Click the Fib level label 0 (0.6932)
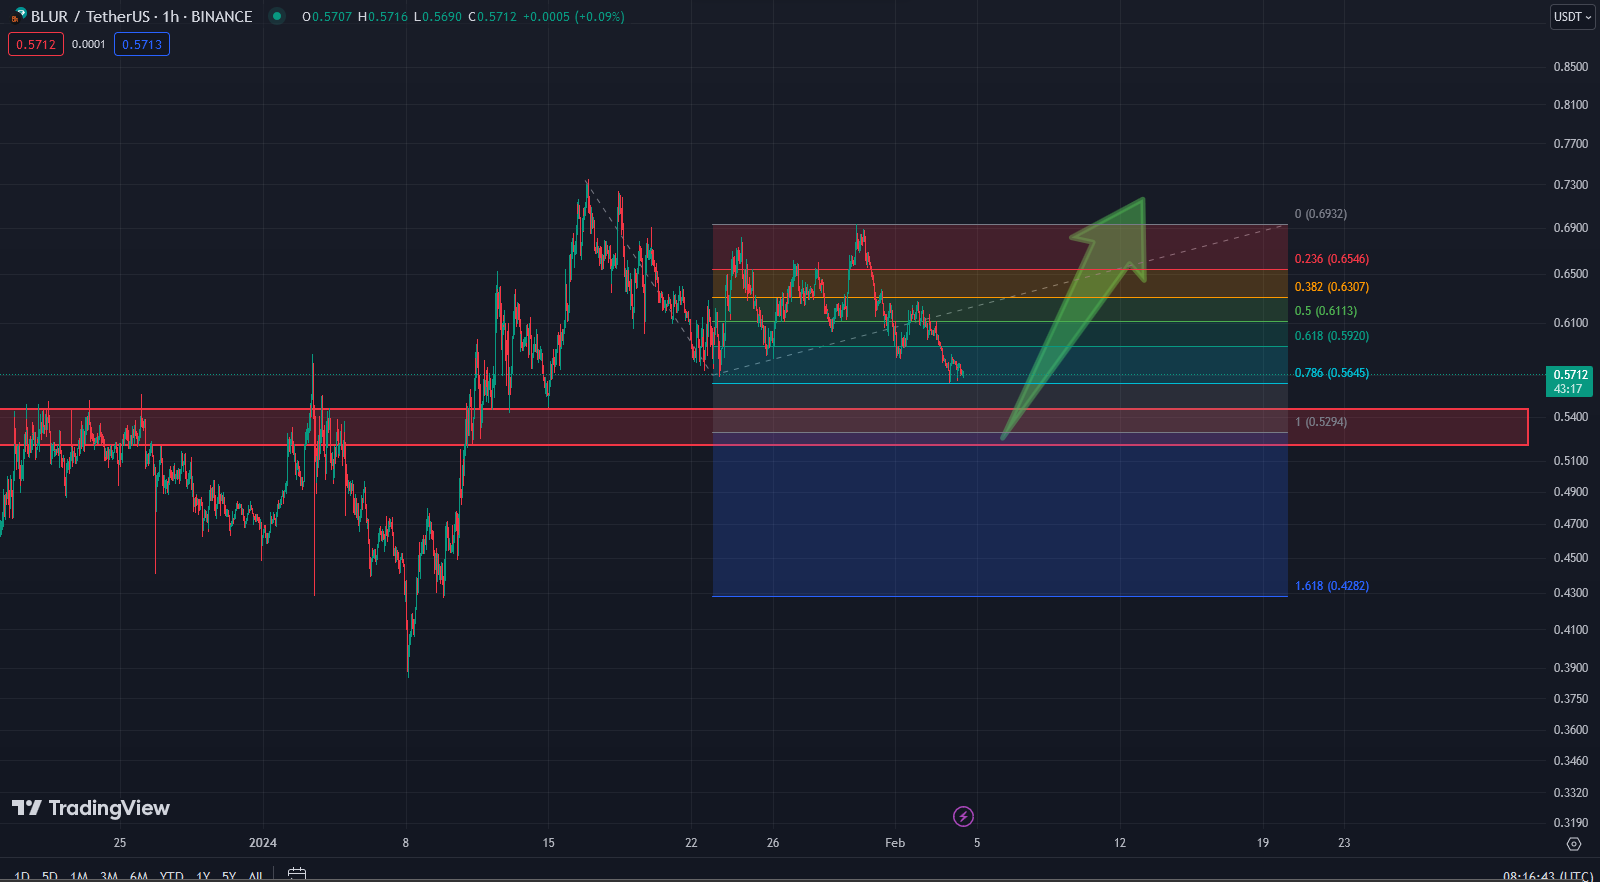 pyautogui.click(x=1320, y=214)
